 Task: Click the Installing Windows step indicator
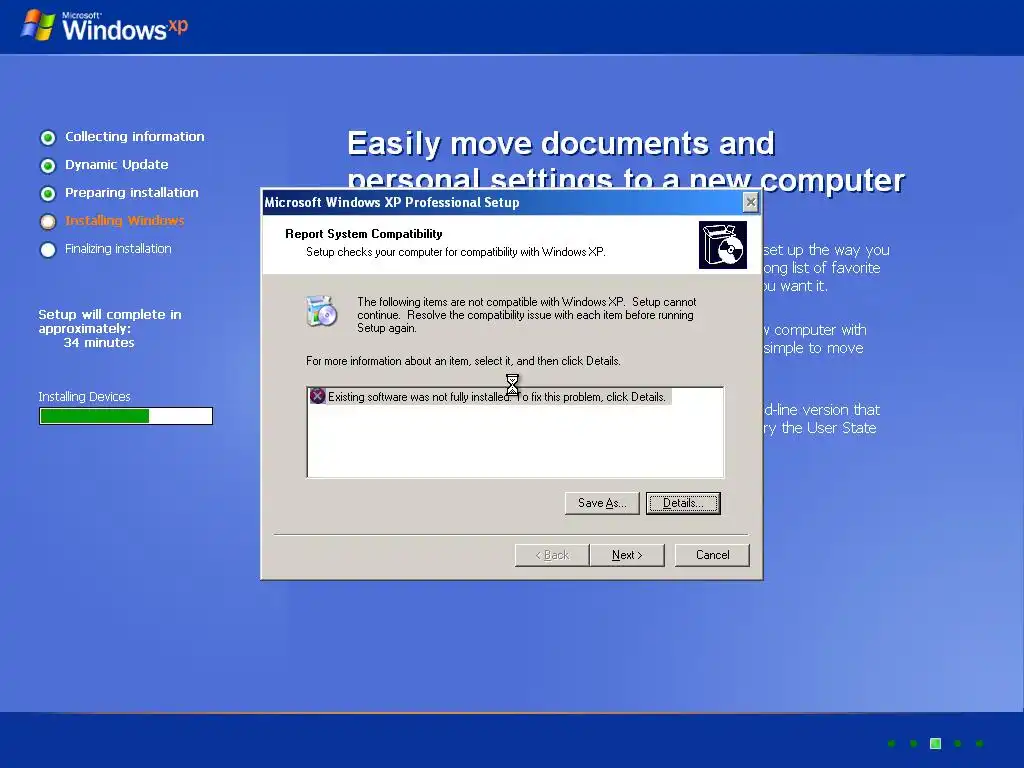pos(48,221)
